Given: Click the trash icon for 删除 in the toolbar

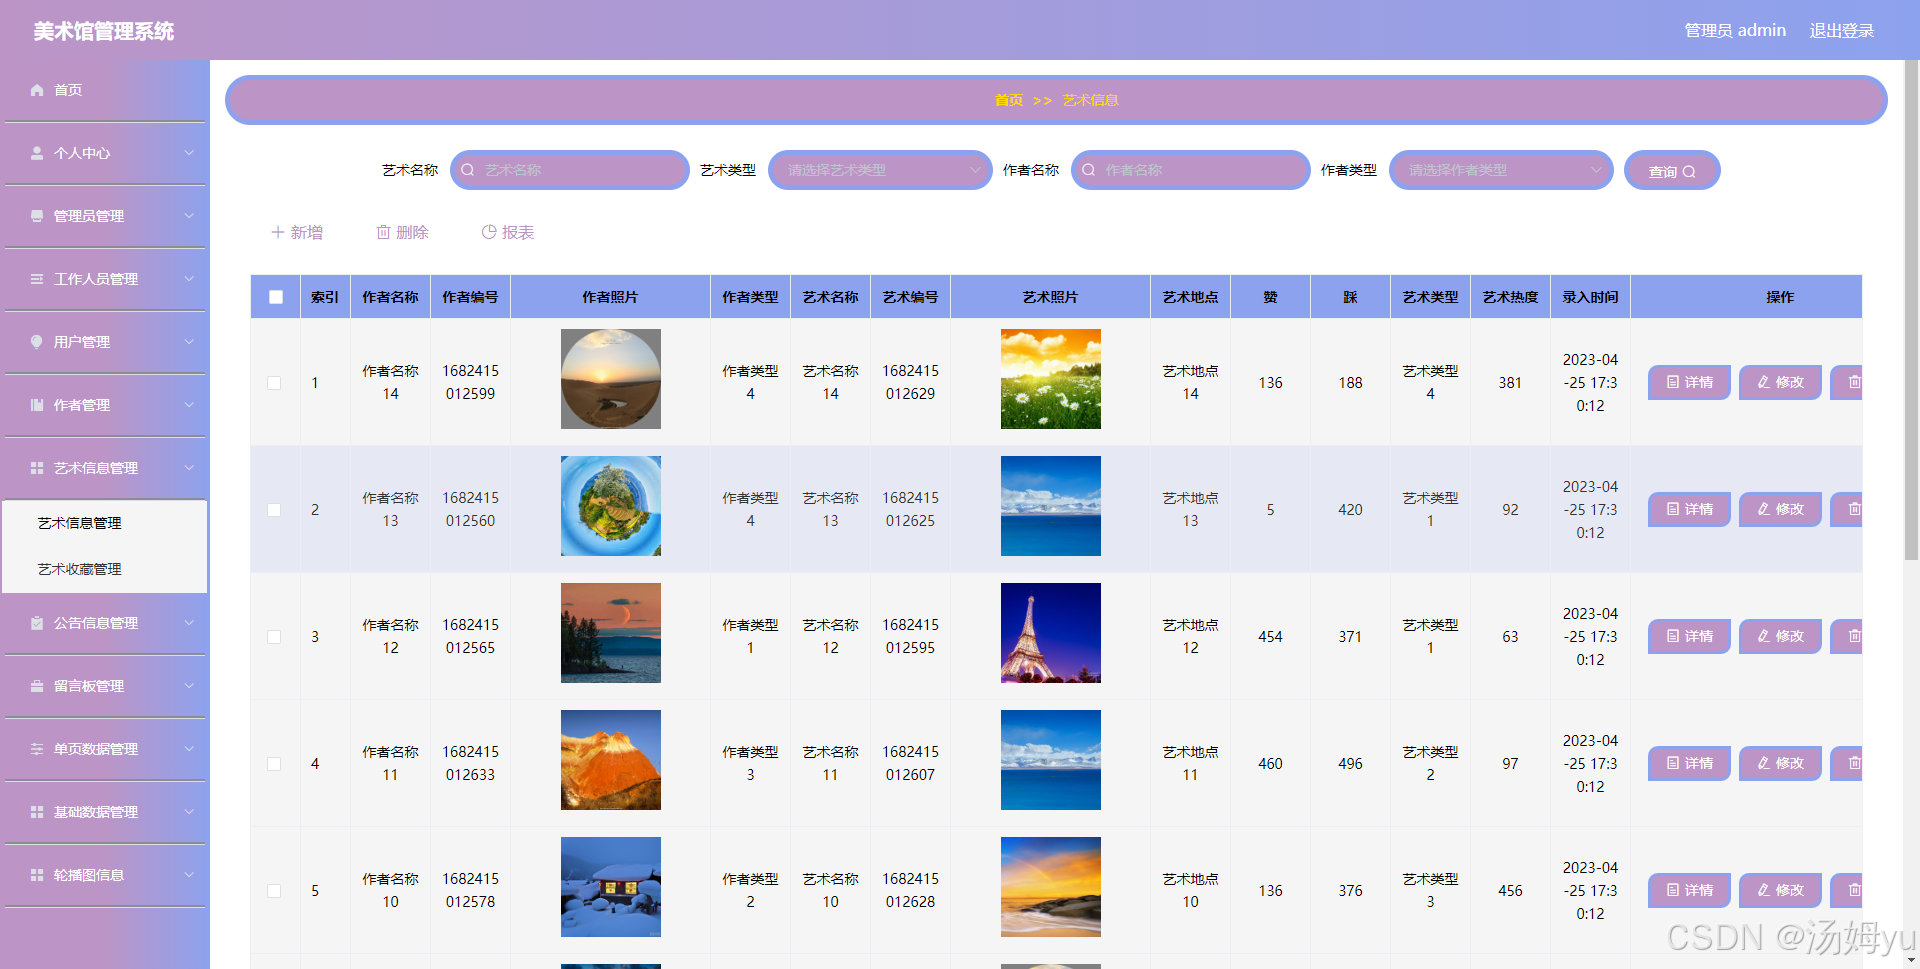Looking at the screenshot, I should pos(383,232).
